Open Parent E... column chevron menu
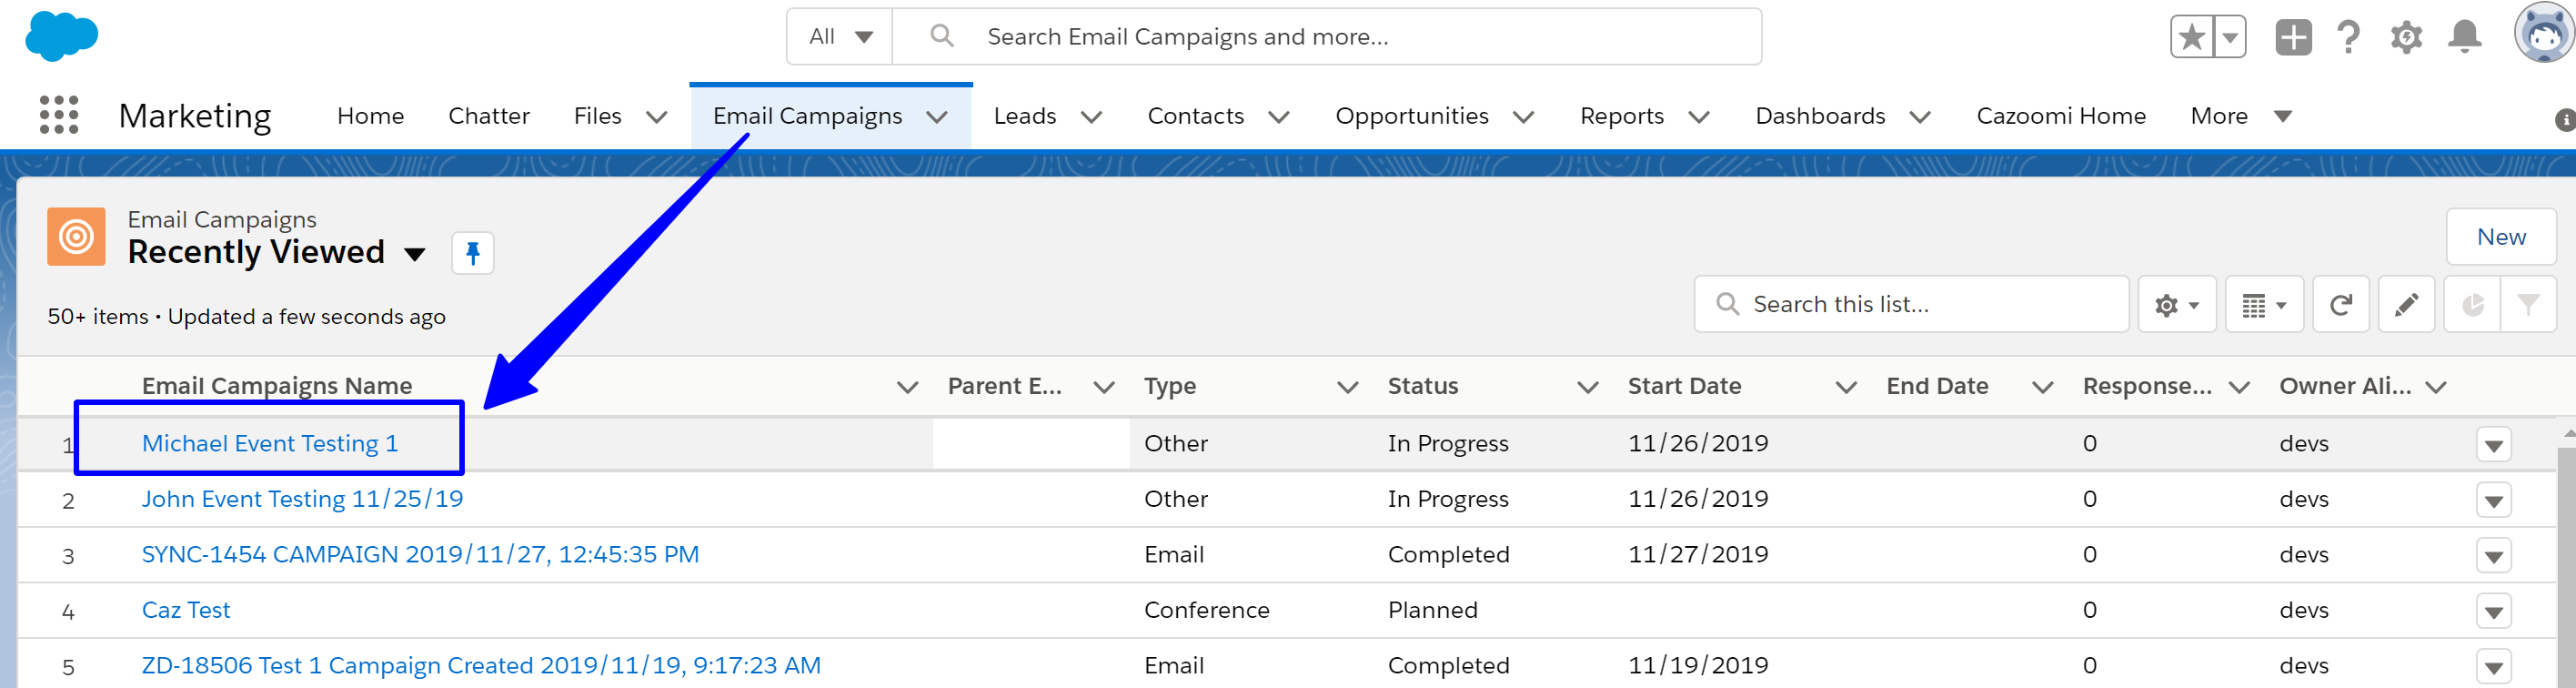 pyautogui.click(x=1104, y=387)
